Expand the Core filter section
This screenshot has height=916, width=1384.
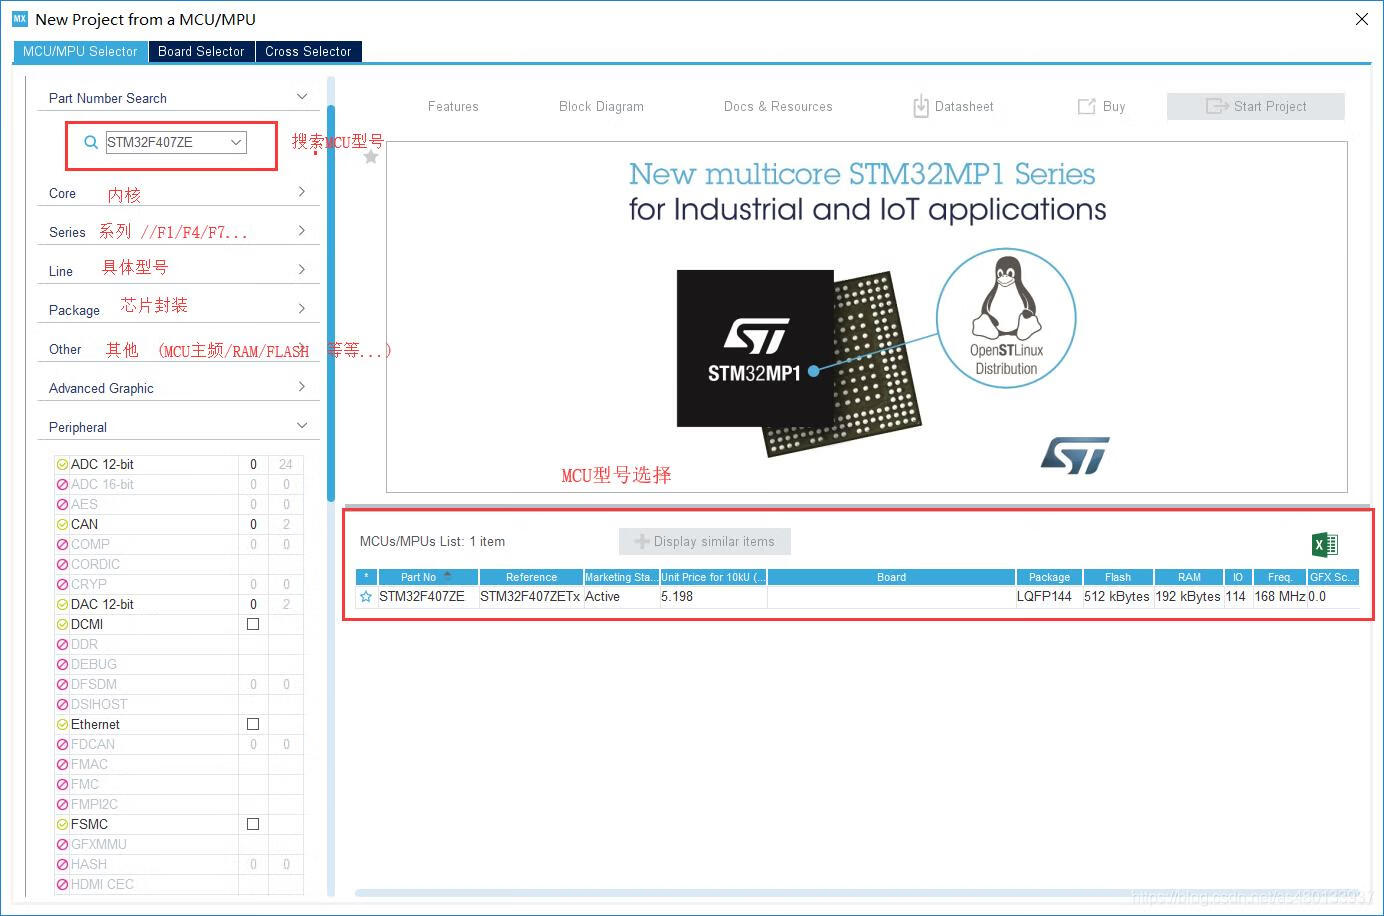coord(301,192)
